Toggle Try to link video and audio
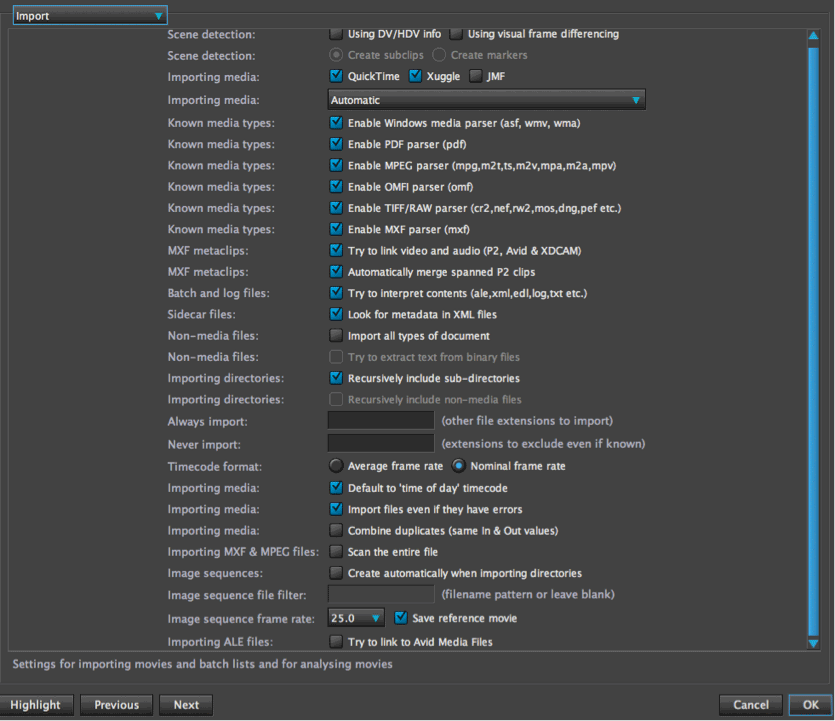The height and width of the screenshot is (721, 835). [335, 251]
